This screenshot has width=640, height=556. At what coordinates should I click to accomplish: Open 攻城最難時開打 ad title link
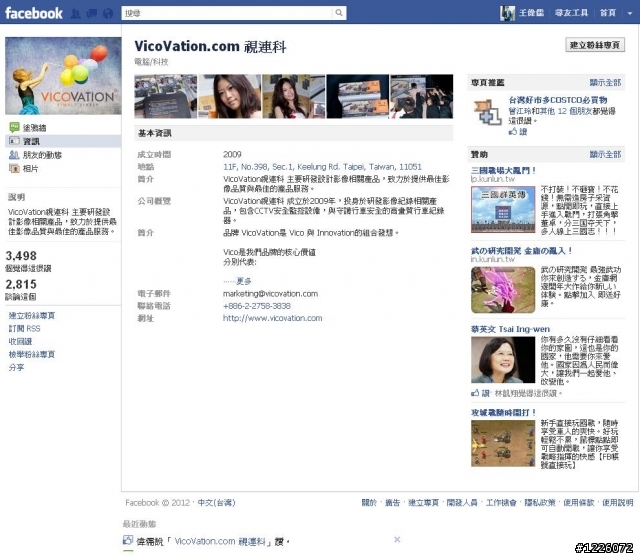[503, 413]
